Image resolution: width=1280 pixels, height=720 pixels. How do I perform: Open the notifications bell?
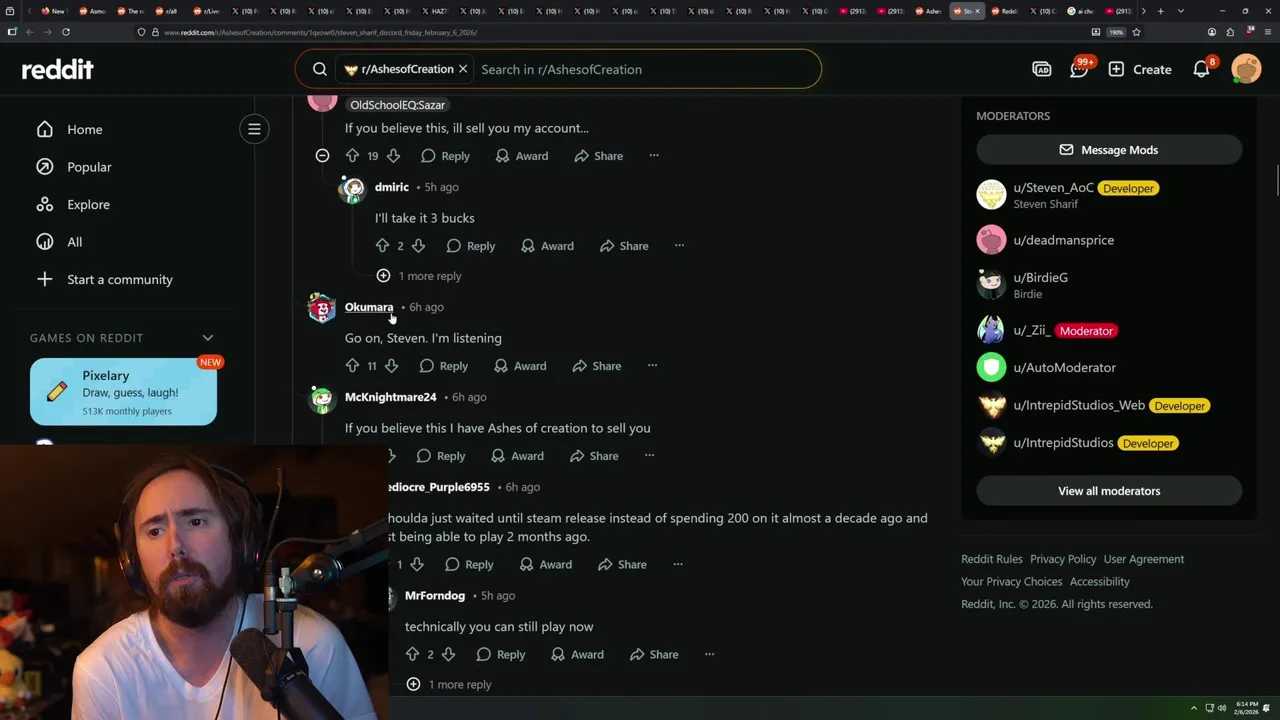(x=1201, y=69)
